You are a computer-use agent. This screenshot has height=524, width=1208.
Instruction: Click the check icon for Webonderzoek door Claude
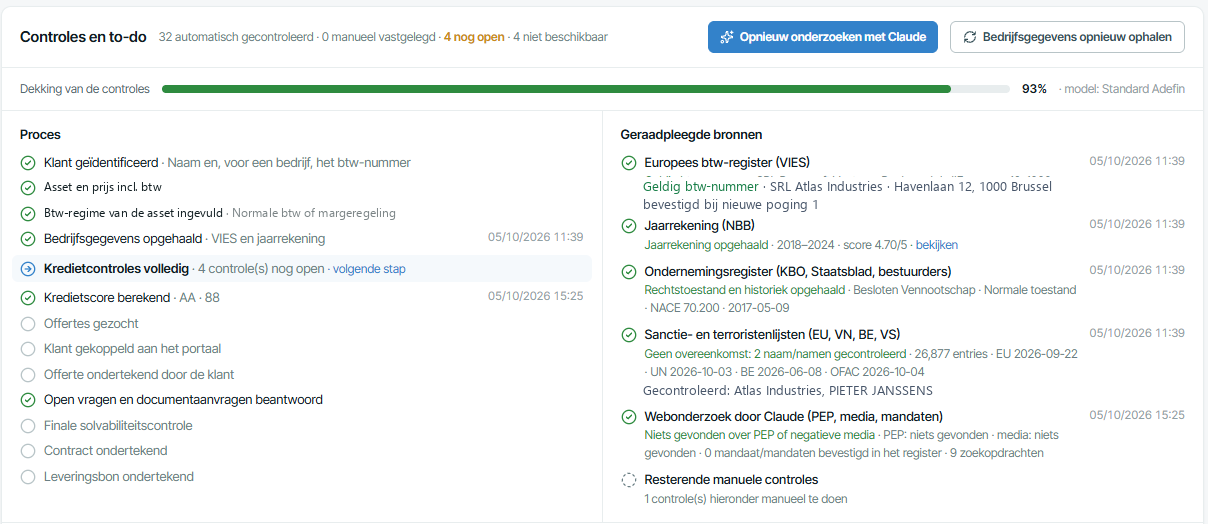(629, 417)
